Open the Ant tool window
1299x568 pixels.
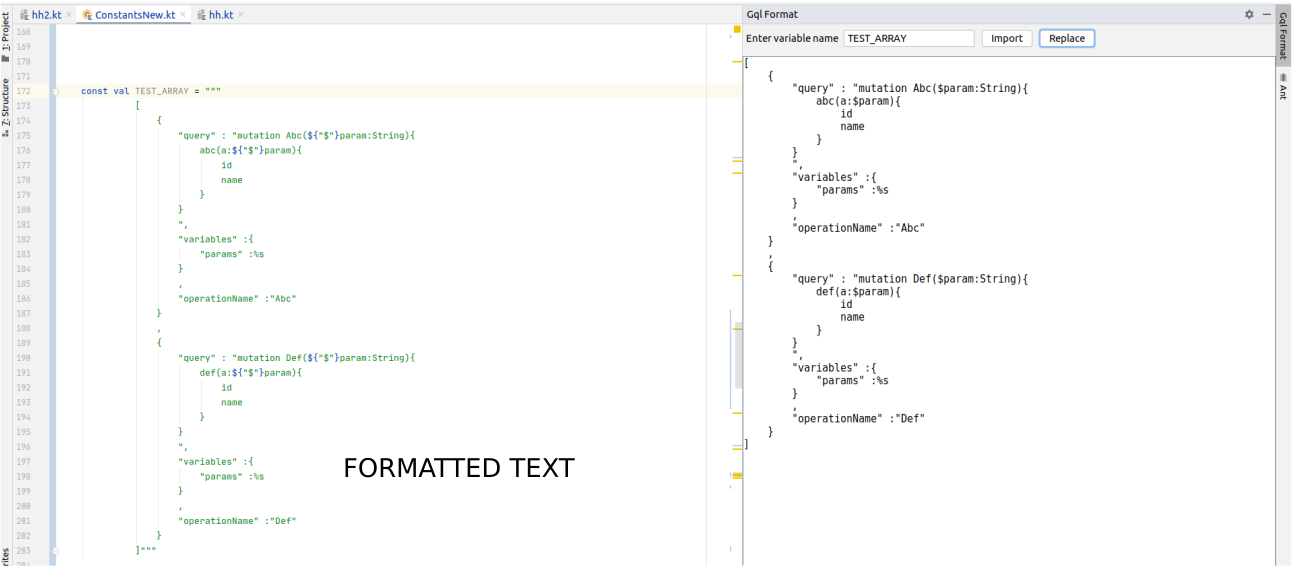tap(1283, 86)
